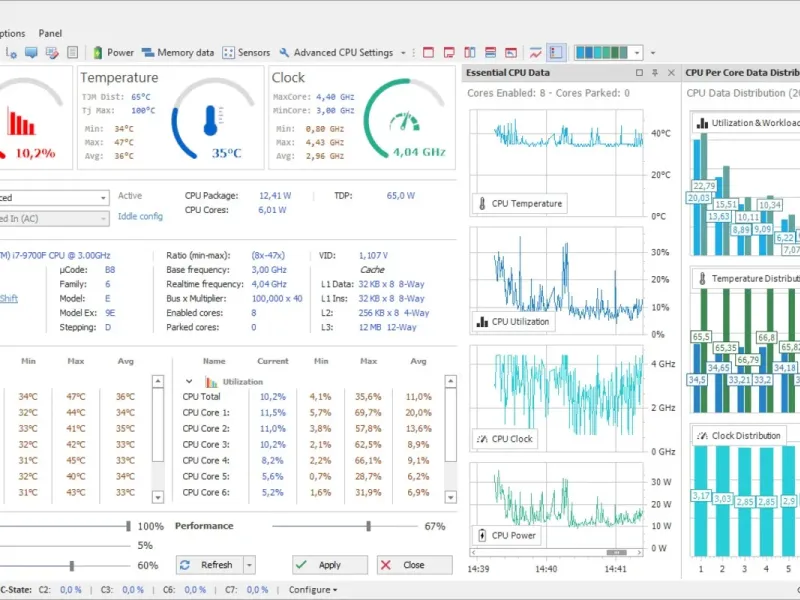
Task: Click the Sensors toolbar button
Action: coord(246,53)
